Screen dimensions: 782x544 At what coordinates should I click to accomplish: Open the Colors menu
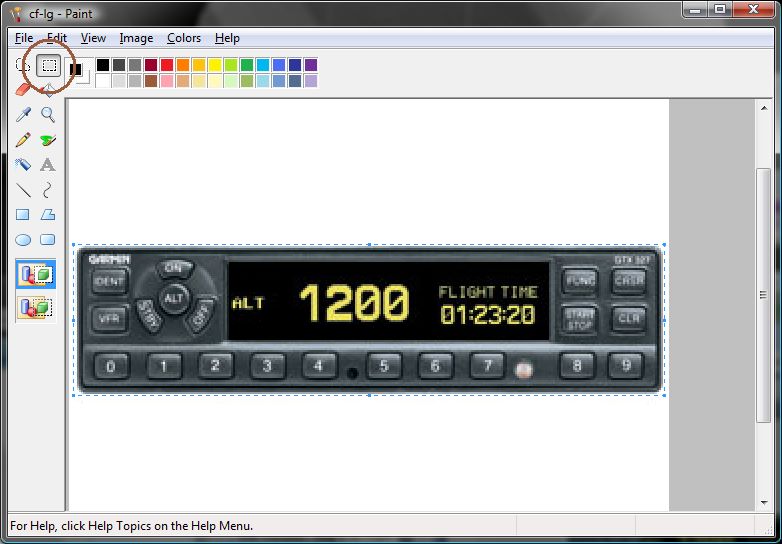184,38
